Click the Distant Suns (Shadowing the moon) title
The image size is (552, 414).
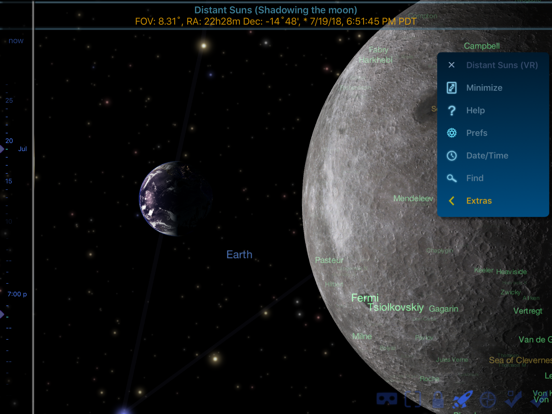tap(276, 10)
